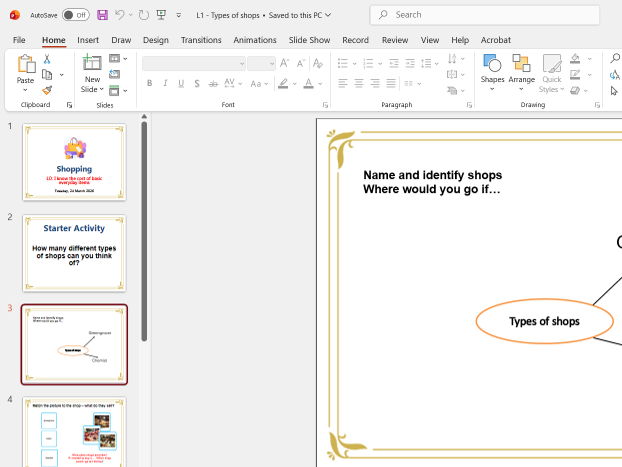Open text highlight color picker
The height and width of the screenshot is (467, 622).
point(294,84)
